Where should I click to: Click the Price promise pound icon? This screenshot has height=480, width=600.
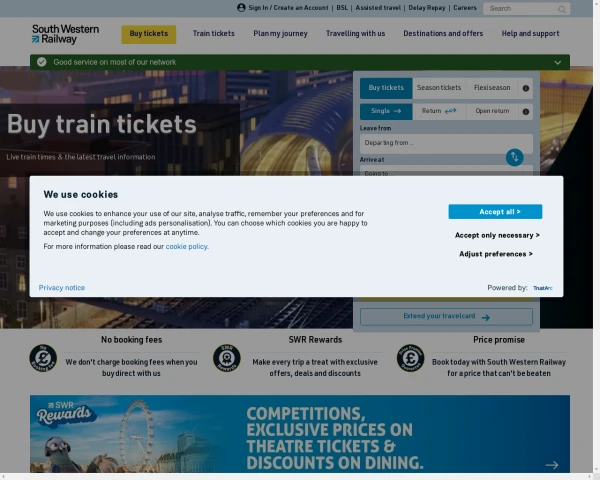tap(411, 358)
